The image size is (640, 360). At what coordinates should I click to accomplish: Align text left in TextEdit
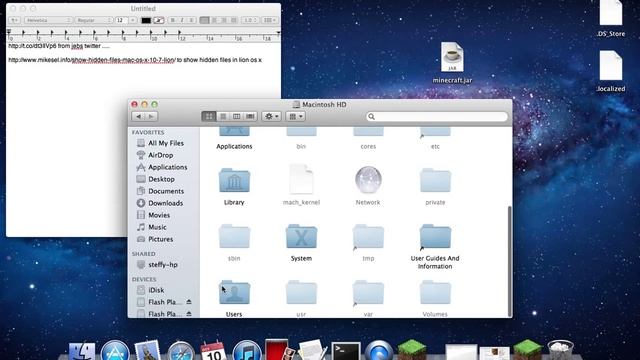pyautogui.click(x=204, y=20)
